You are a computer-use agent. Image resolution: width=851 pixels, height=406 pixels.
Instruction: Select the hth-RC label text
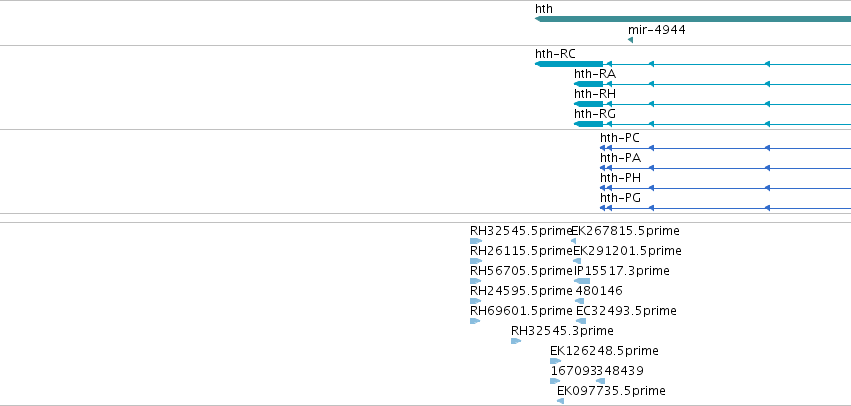[x=555, y=54]
